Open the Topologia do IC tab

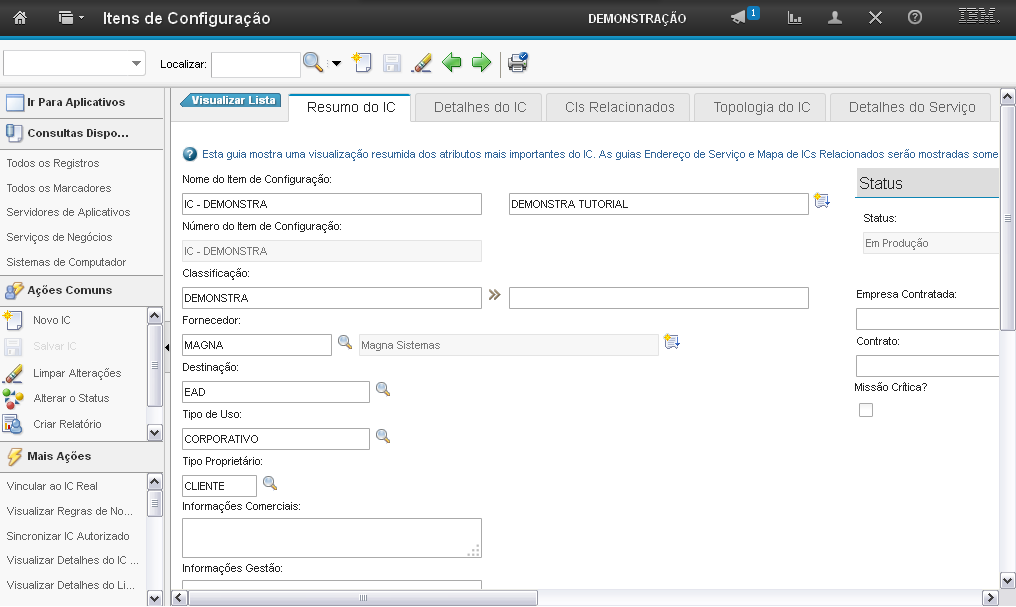click(761, 107)
